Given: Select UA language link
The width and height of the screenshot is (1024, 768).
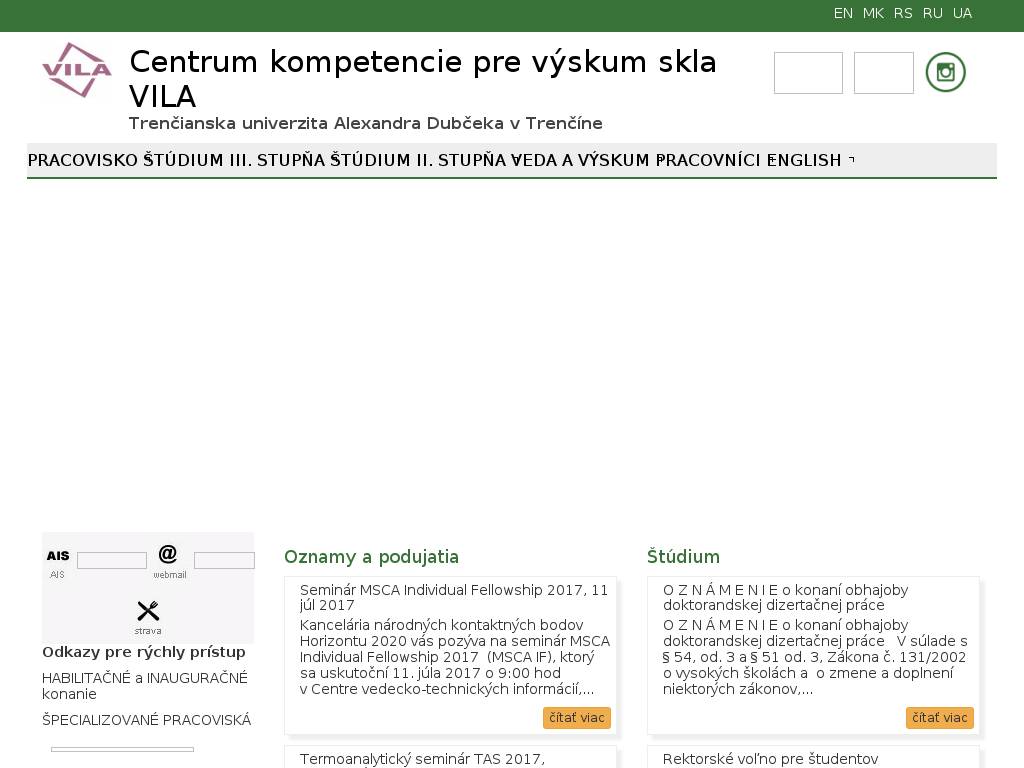Looking at the screenshot, I should click(x=962, y=13).
